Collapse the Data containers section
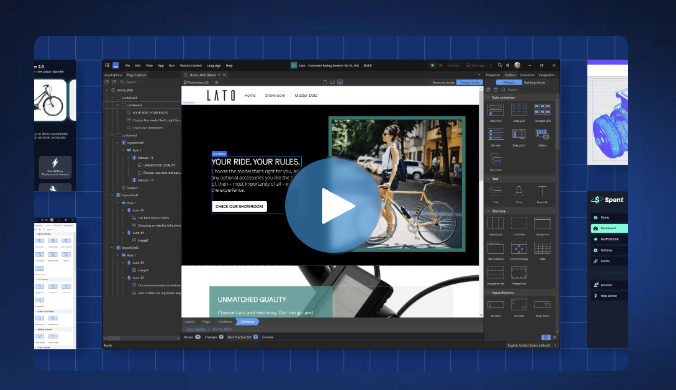 pos(489,98)
